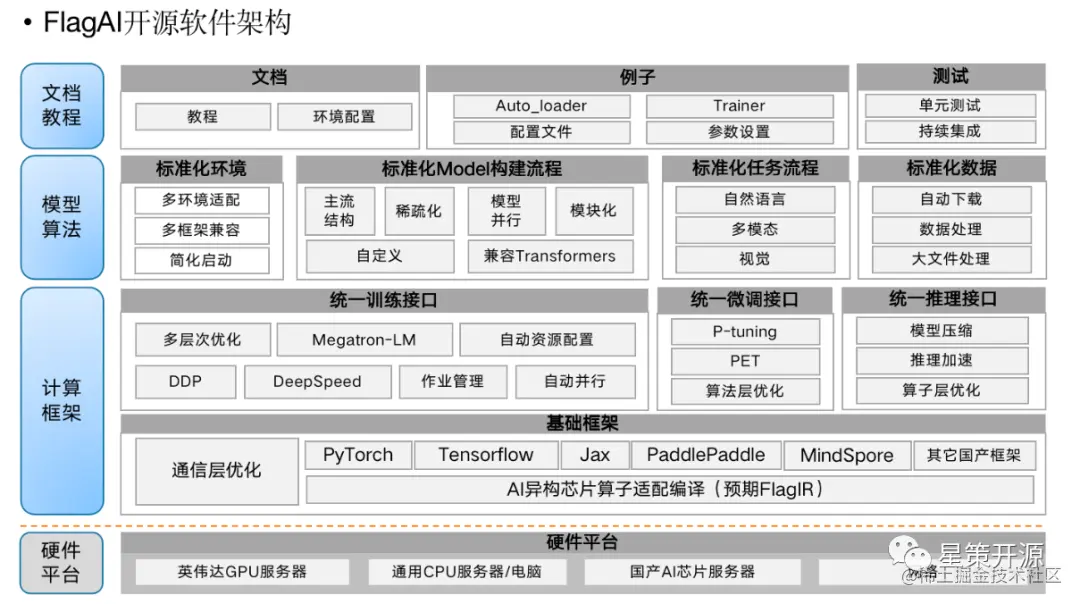
Task: Toggle the 稀疏化 (sparsification) option
Action: pos(419,210)
